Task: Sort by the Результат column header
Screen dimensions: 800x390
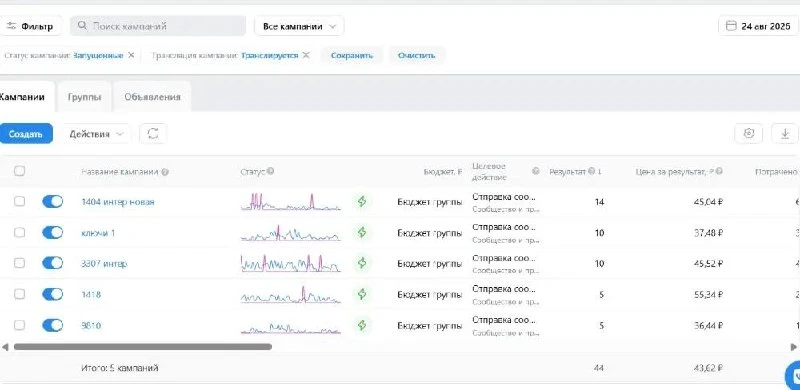Action: point(567,172)
